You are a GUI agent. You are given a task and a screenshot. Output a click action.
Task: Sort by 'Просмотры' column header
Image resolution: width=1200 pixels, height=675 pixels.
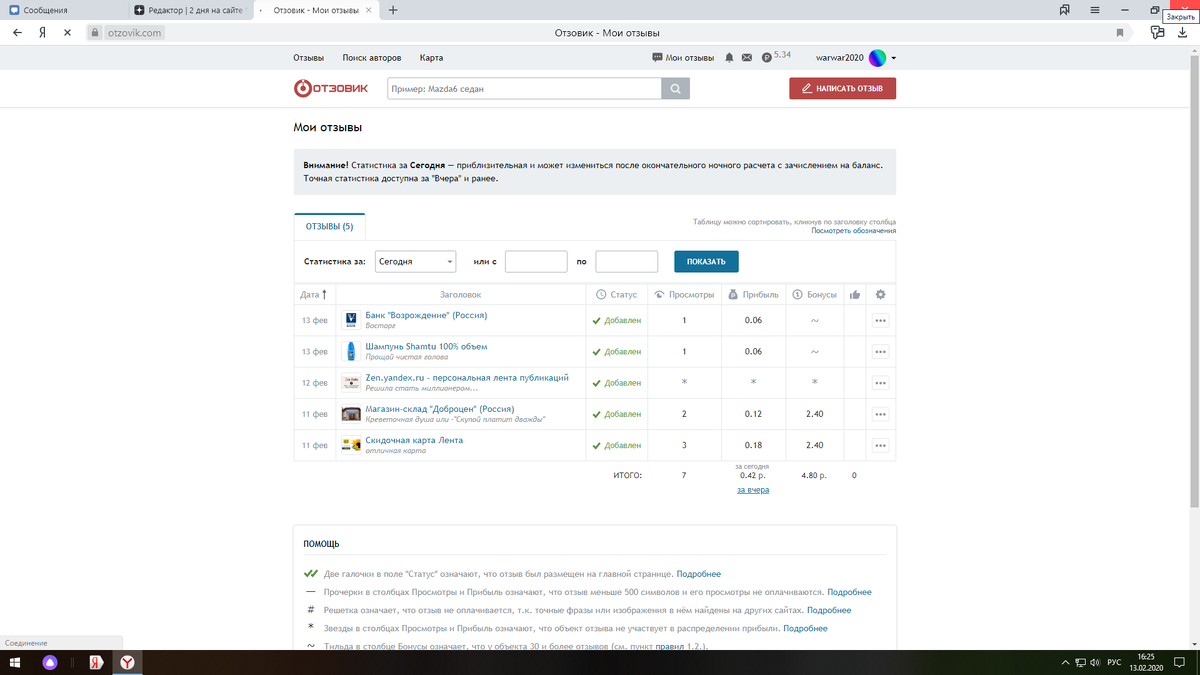684,295
